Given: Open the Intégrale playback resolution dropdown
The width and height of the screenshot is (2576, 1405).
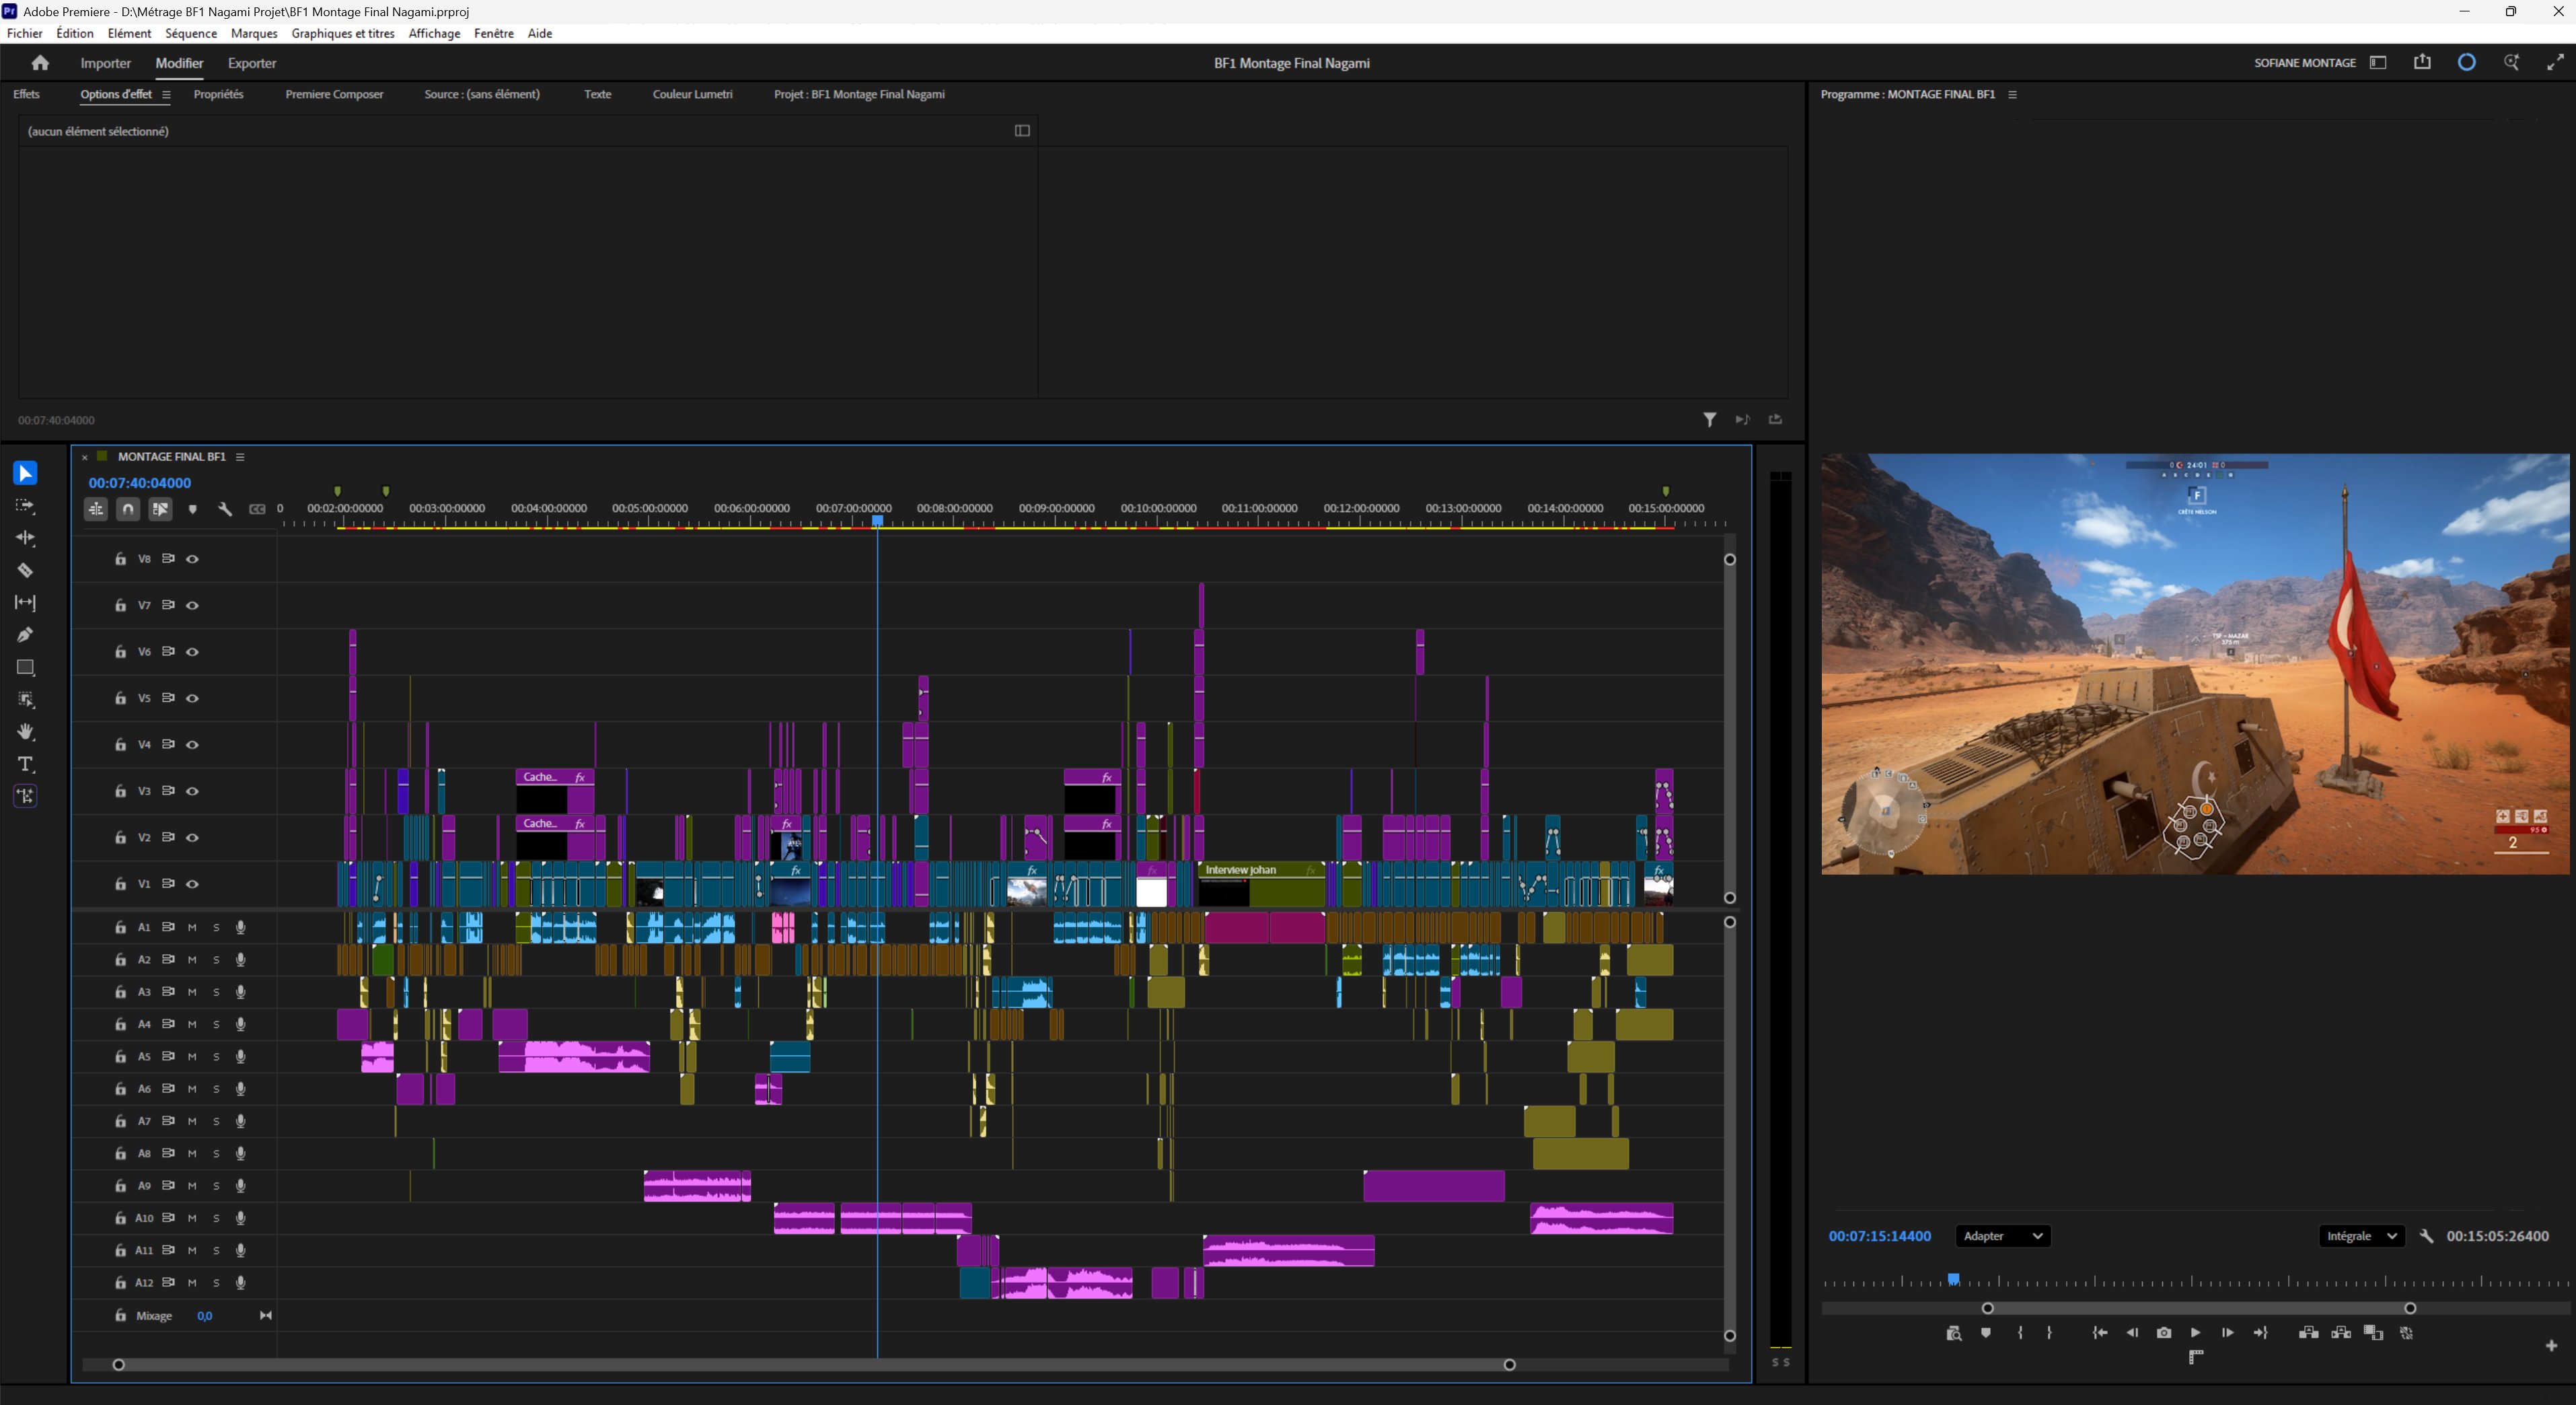Looking at the screenshot, I should click(2361, 1236).
